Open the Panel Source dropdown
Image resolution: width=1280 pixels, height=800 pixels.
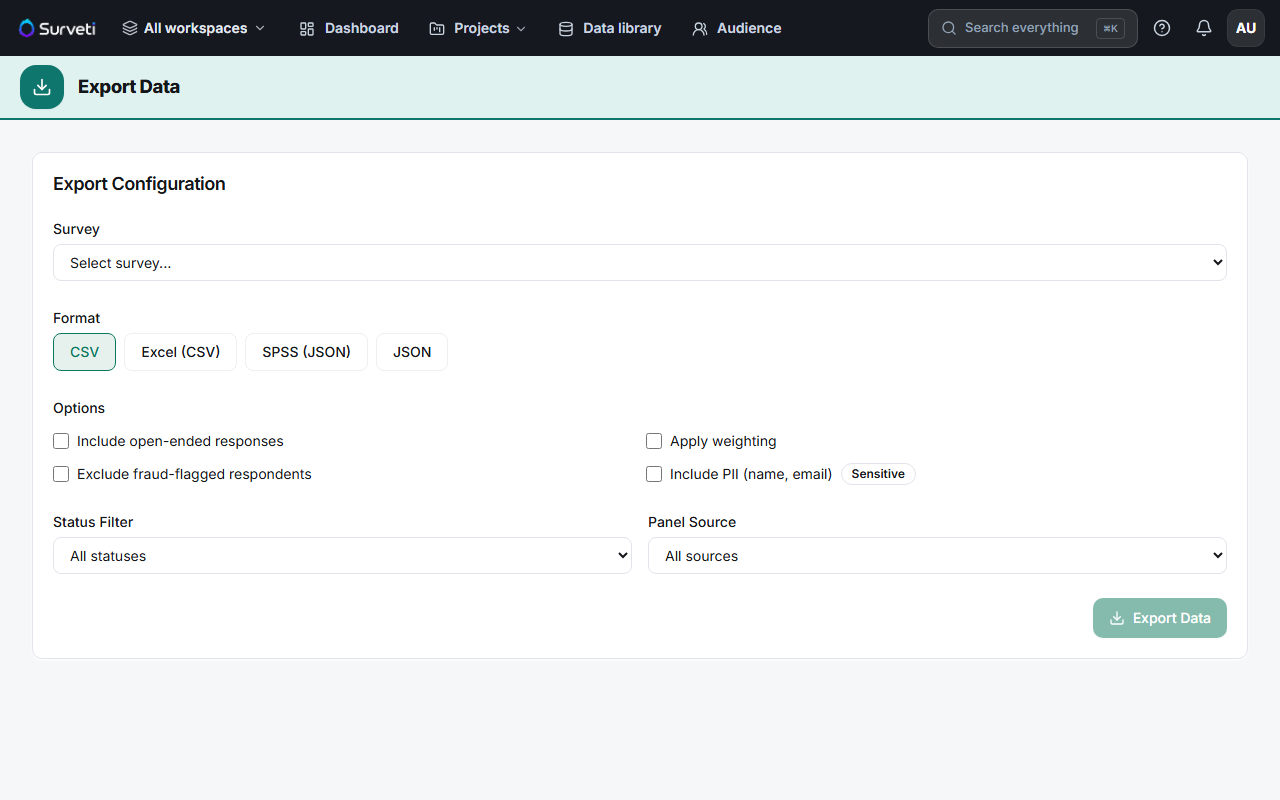coord(937,556)
